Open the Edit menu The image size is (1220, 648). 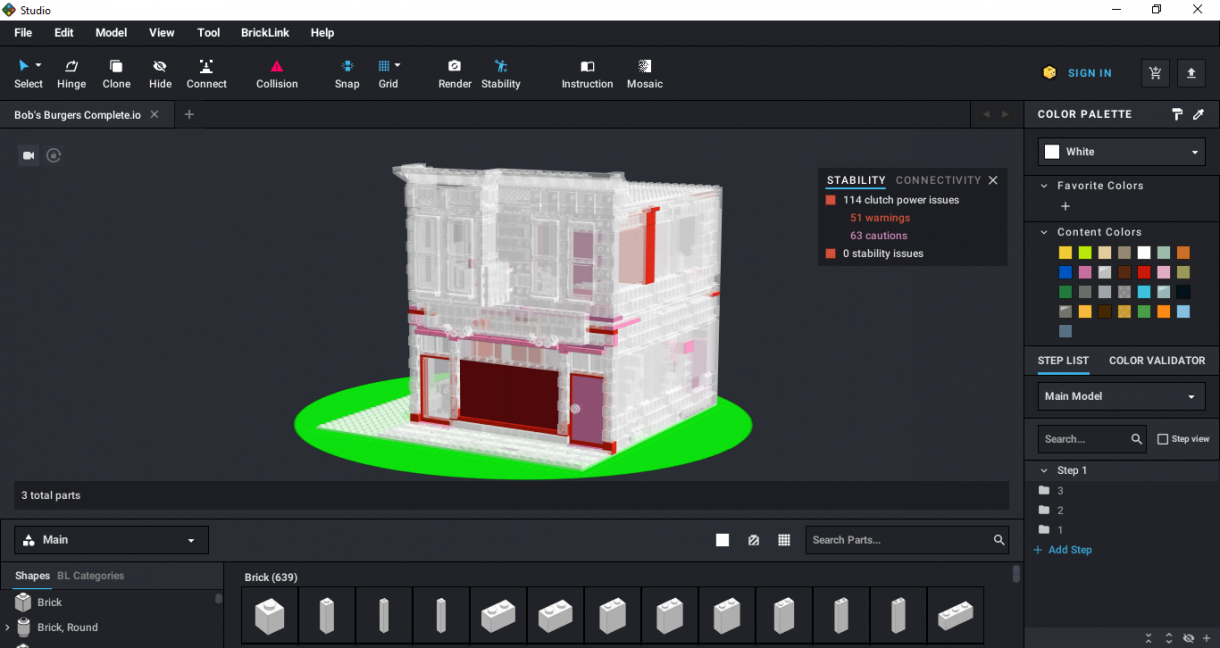pos(64,33)
